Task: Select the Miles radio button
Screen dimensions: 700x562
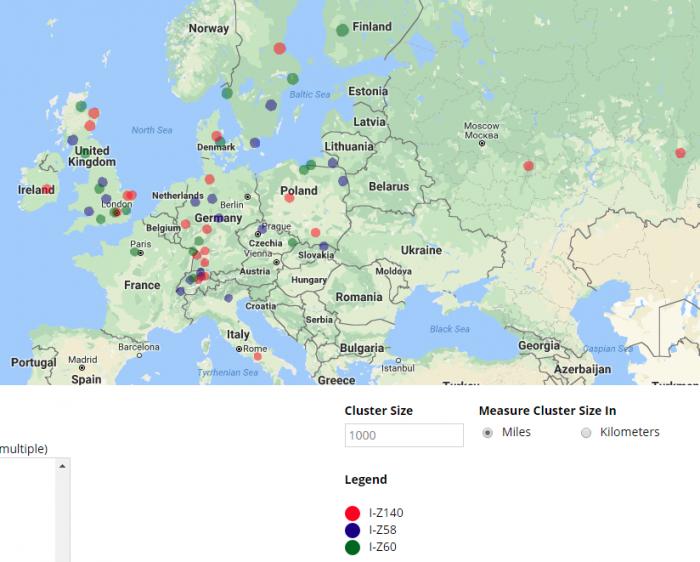Action: pos(488,433)
